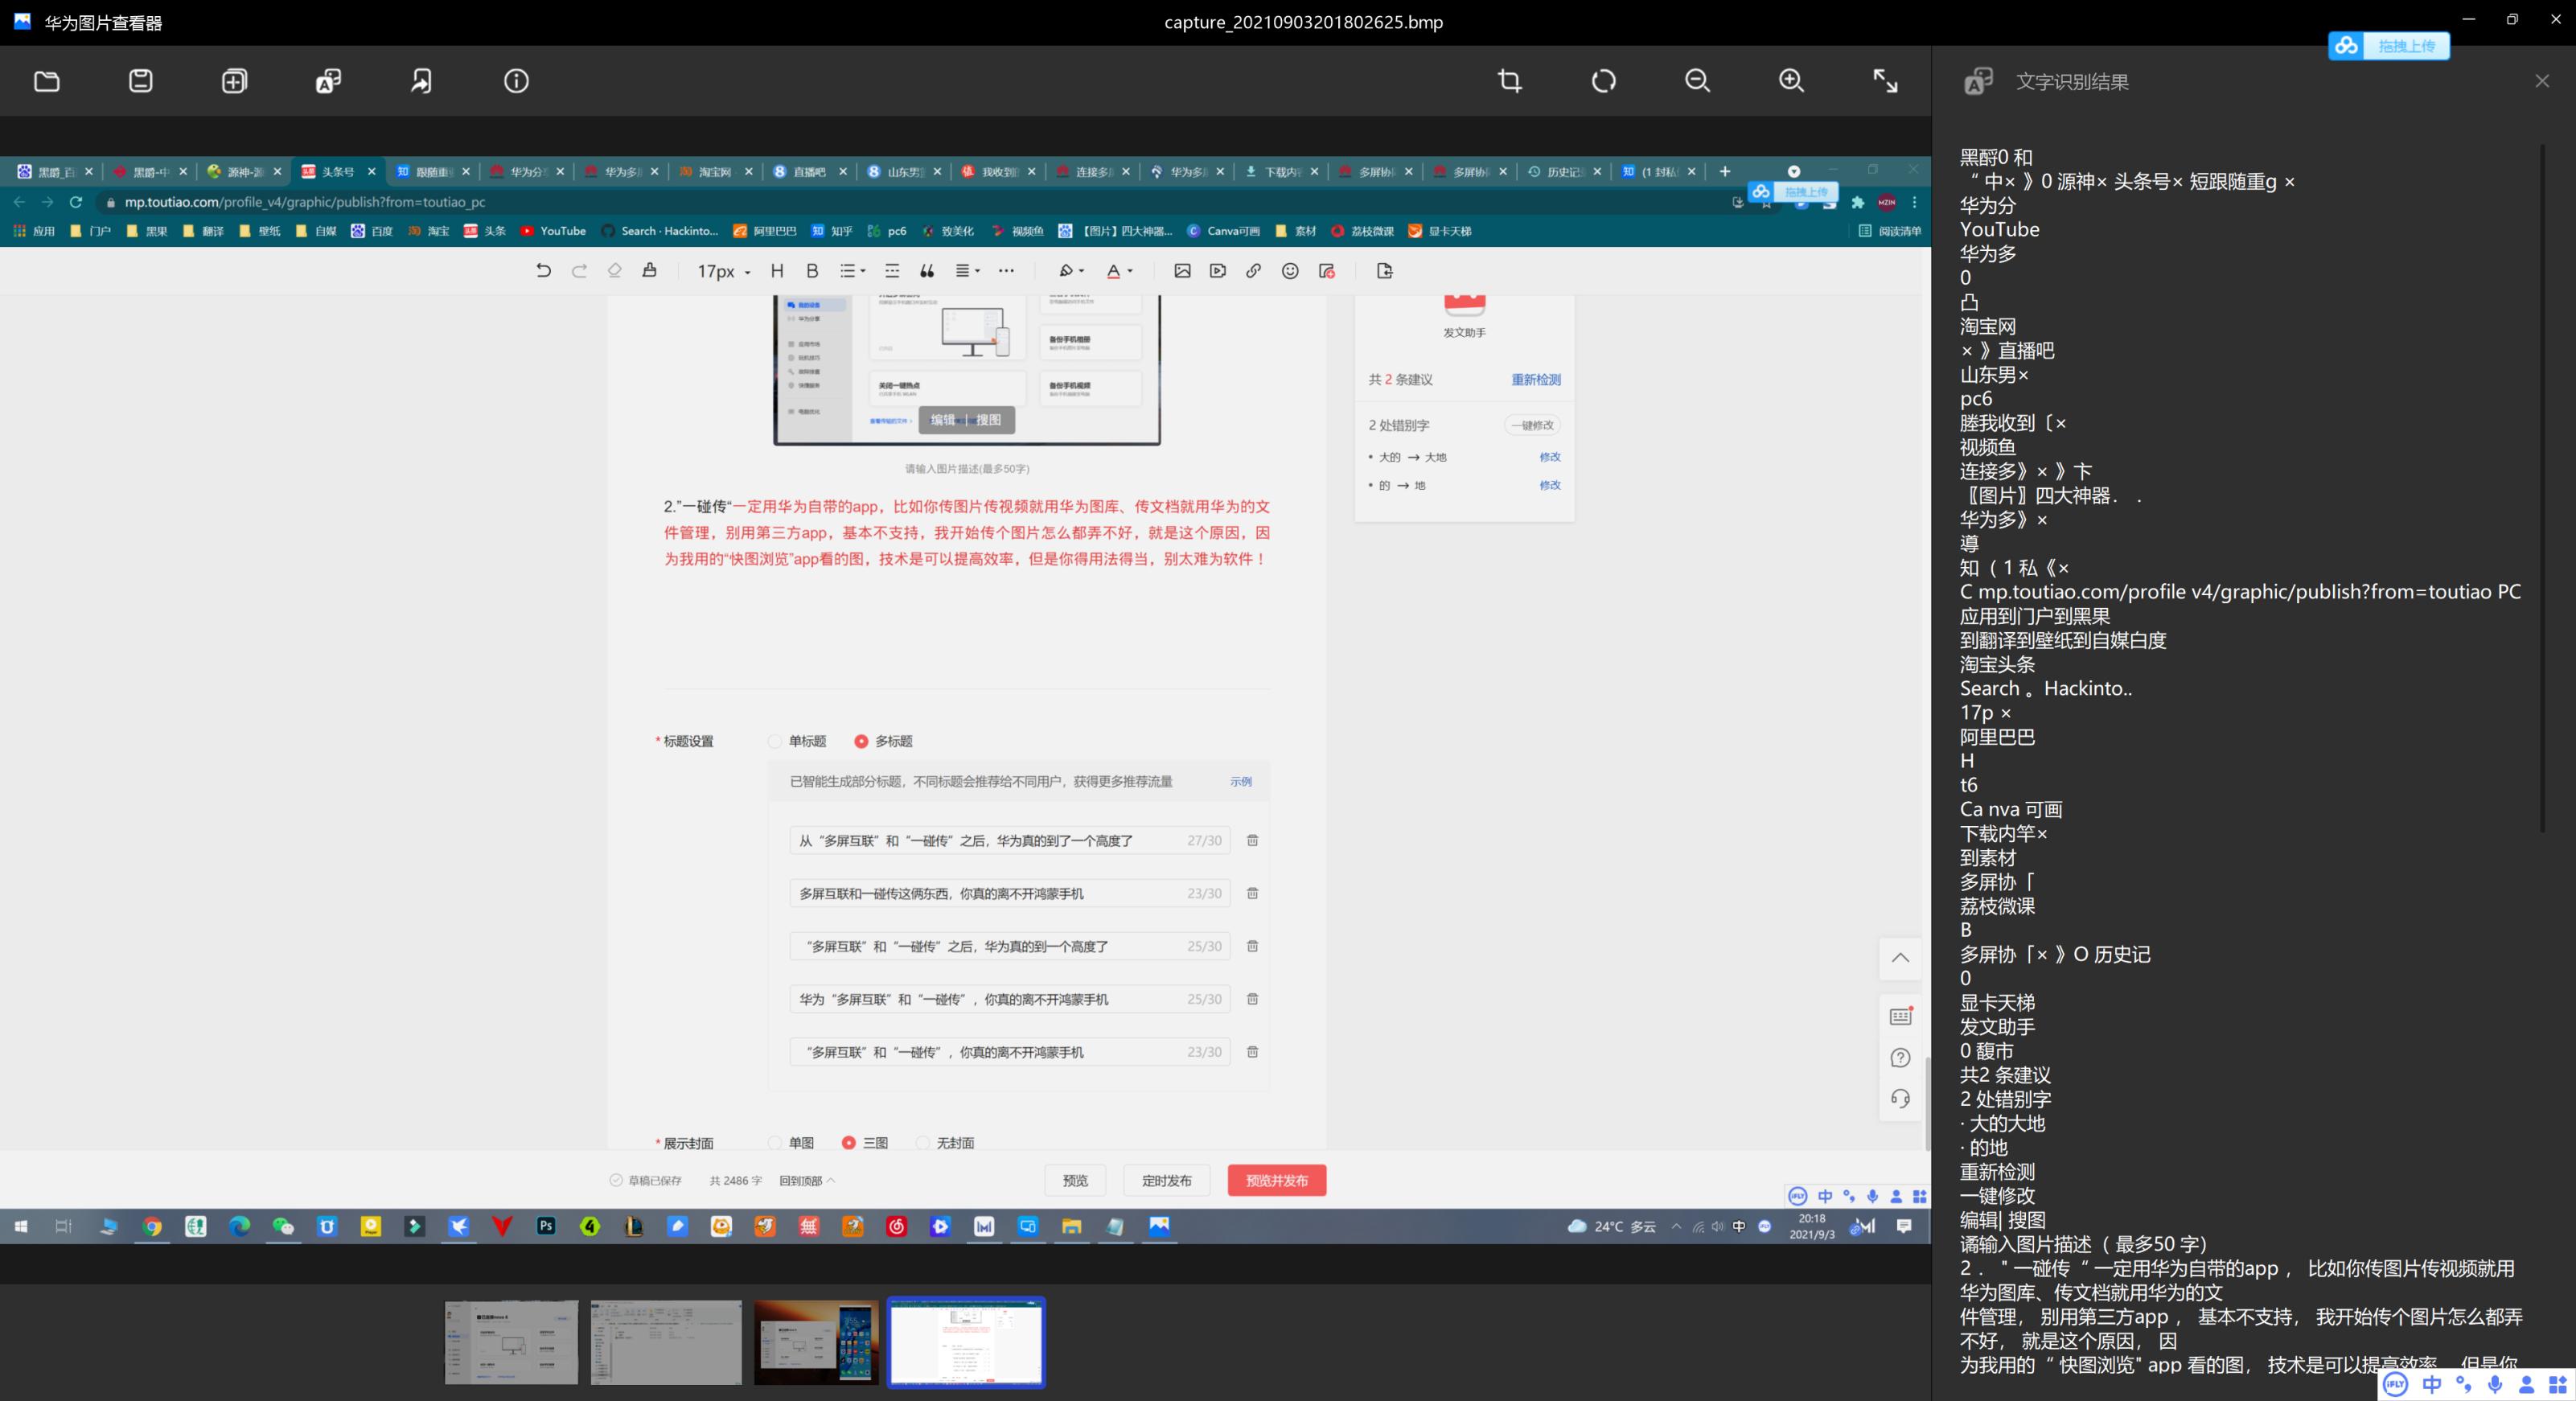Screen dimensions: 2576x1401
Task: Show image information with the info icon
Action: point(516,81)
